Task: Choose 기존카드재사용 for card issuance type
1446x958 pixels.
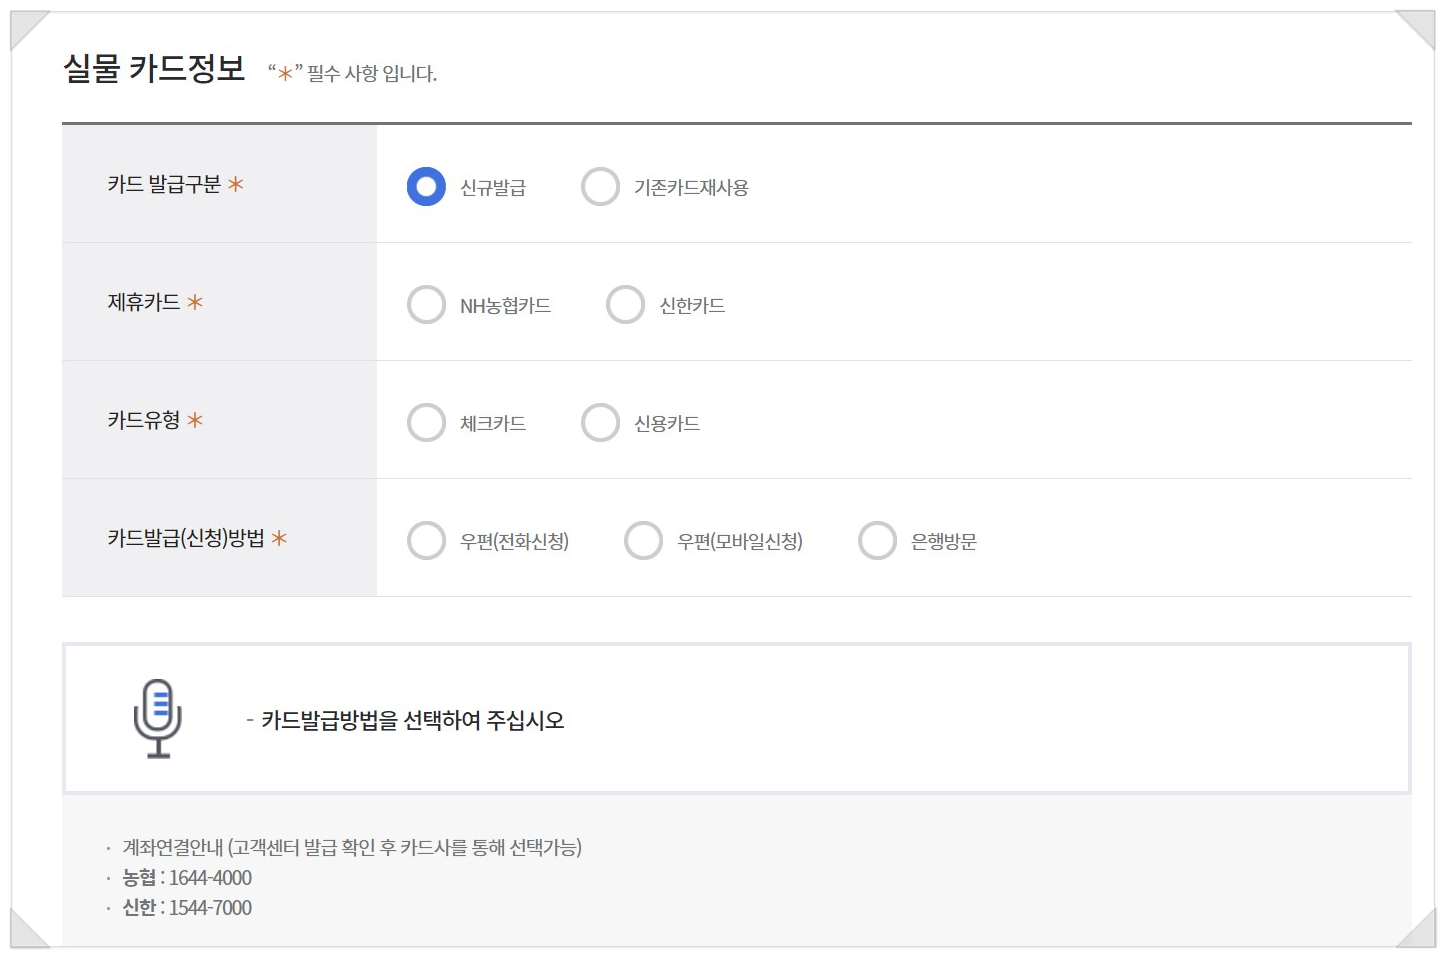Action: (x=600, y=186)
